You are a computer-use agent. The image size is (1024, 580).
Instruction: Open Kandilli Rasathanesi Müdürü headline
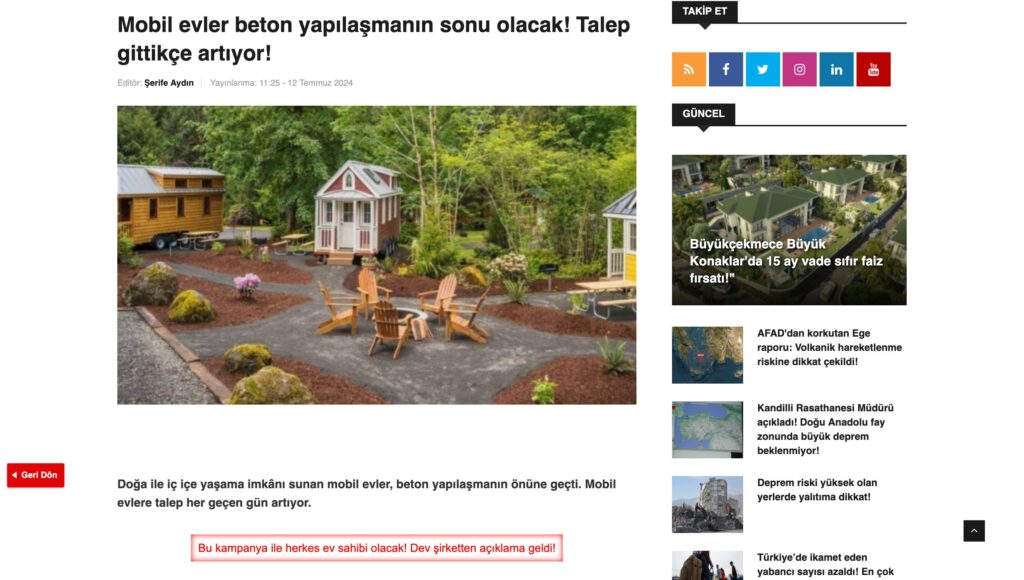825,429
